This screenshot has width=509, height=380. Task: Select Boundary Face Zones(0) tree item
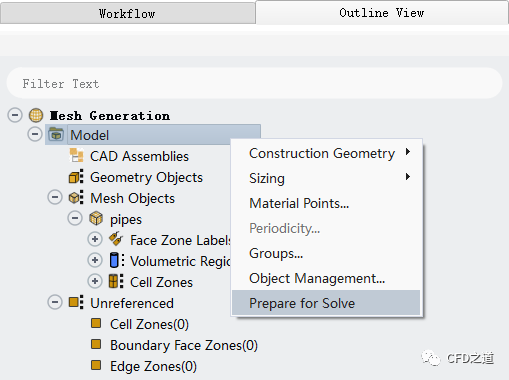[x=184, y=345]
